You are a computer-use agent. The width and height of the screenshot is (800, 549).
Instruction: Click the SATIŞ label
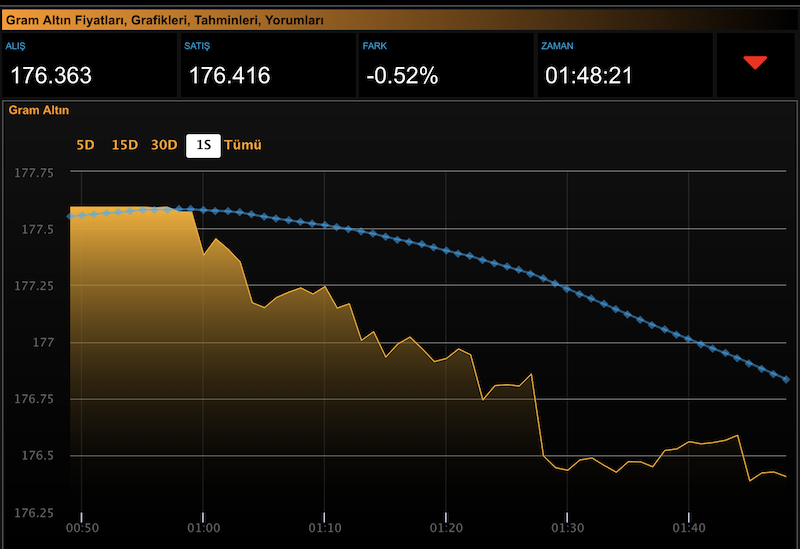(x=197, y=46)
